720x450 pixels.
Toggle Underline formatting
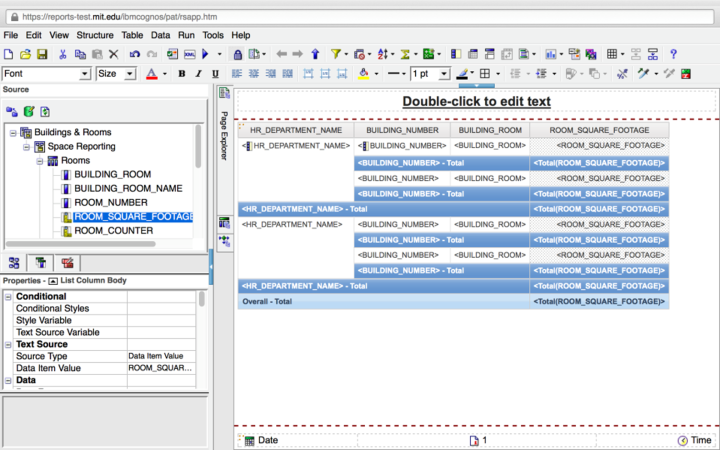click(x=214, y=73)
